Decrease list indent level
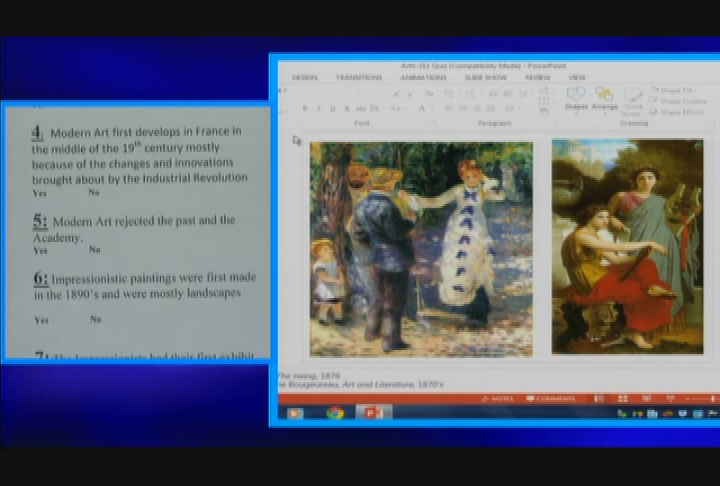The height and width of the screenshot is (486, 720). pos(494,94)
